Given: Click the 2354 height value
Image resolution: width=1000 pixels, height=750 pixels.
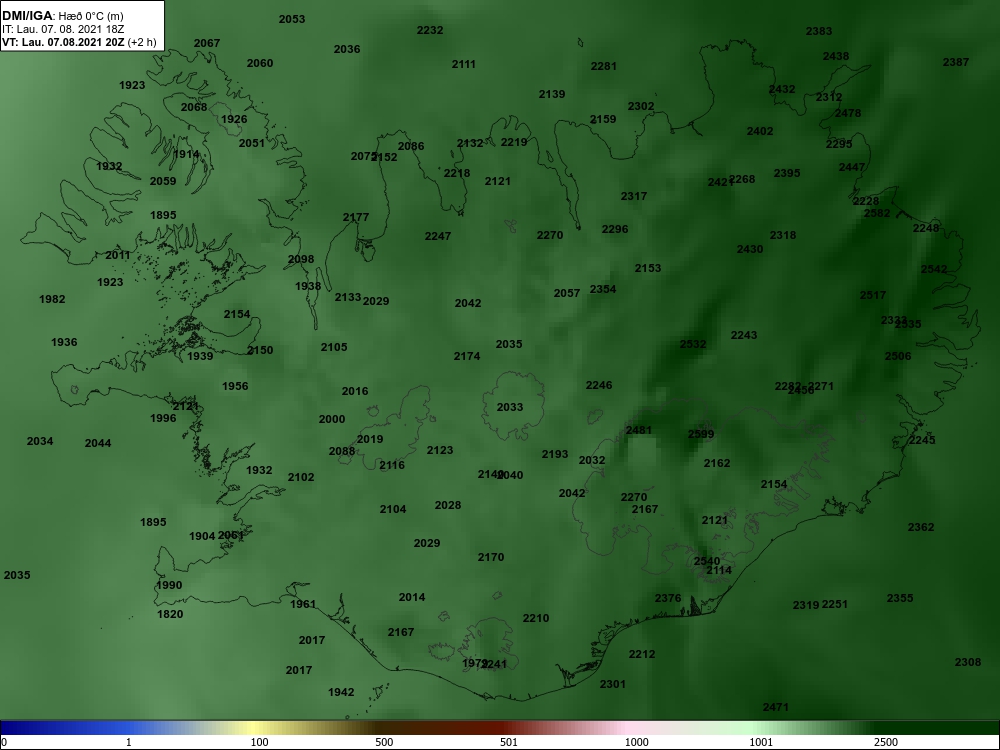Looking at the screenshot, I should [x=603, y=289].
